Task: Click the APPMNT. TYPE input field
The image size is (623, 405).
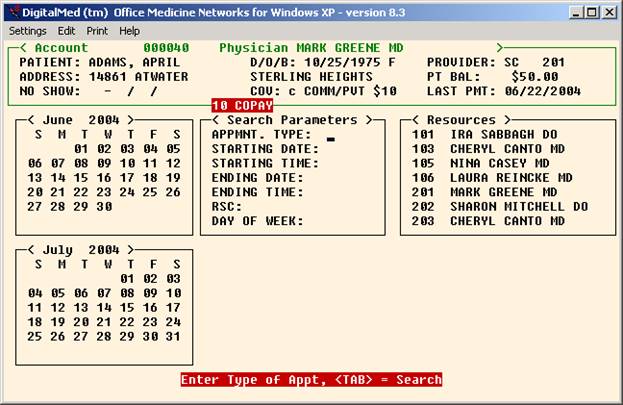Action: pos(331,135)
